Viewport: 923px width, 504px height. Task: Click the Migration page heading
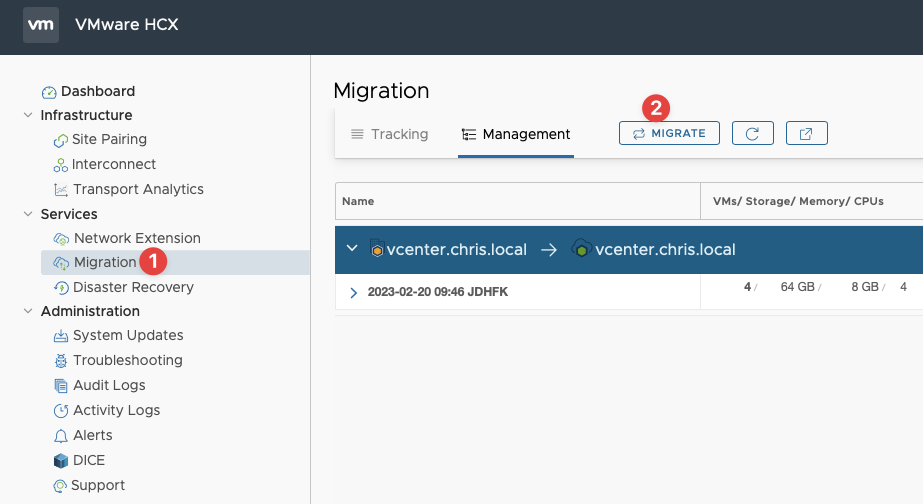coord(381,91)
